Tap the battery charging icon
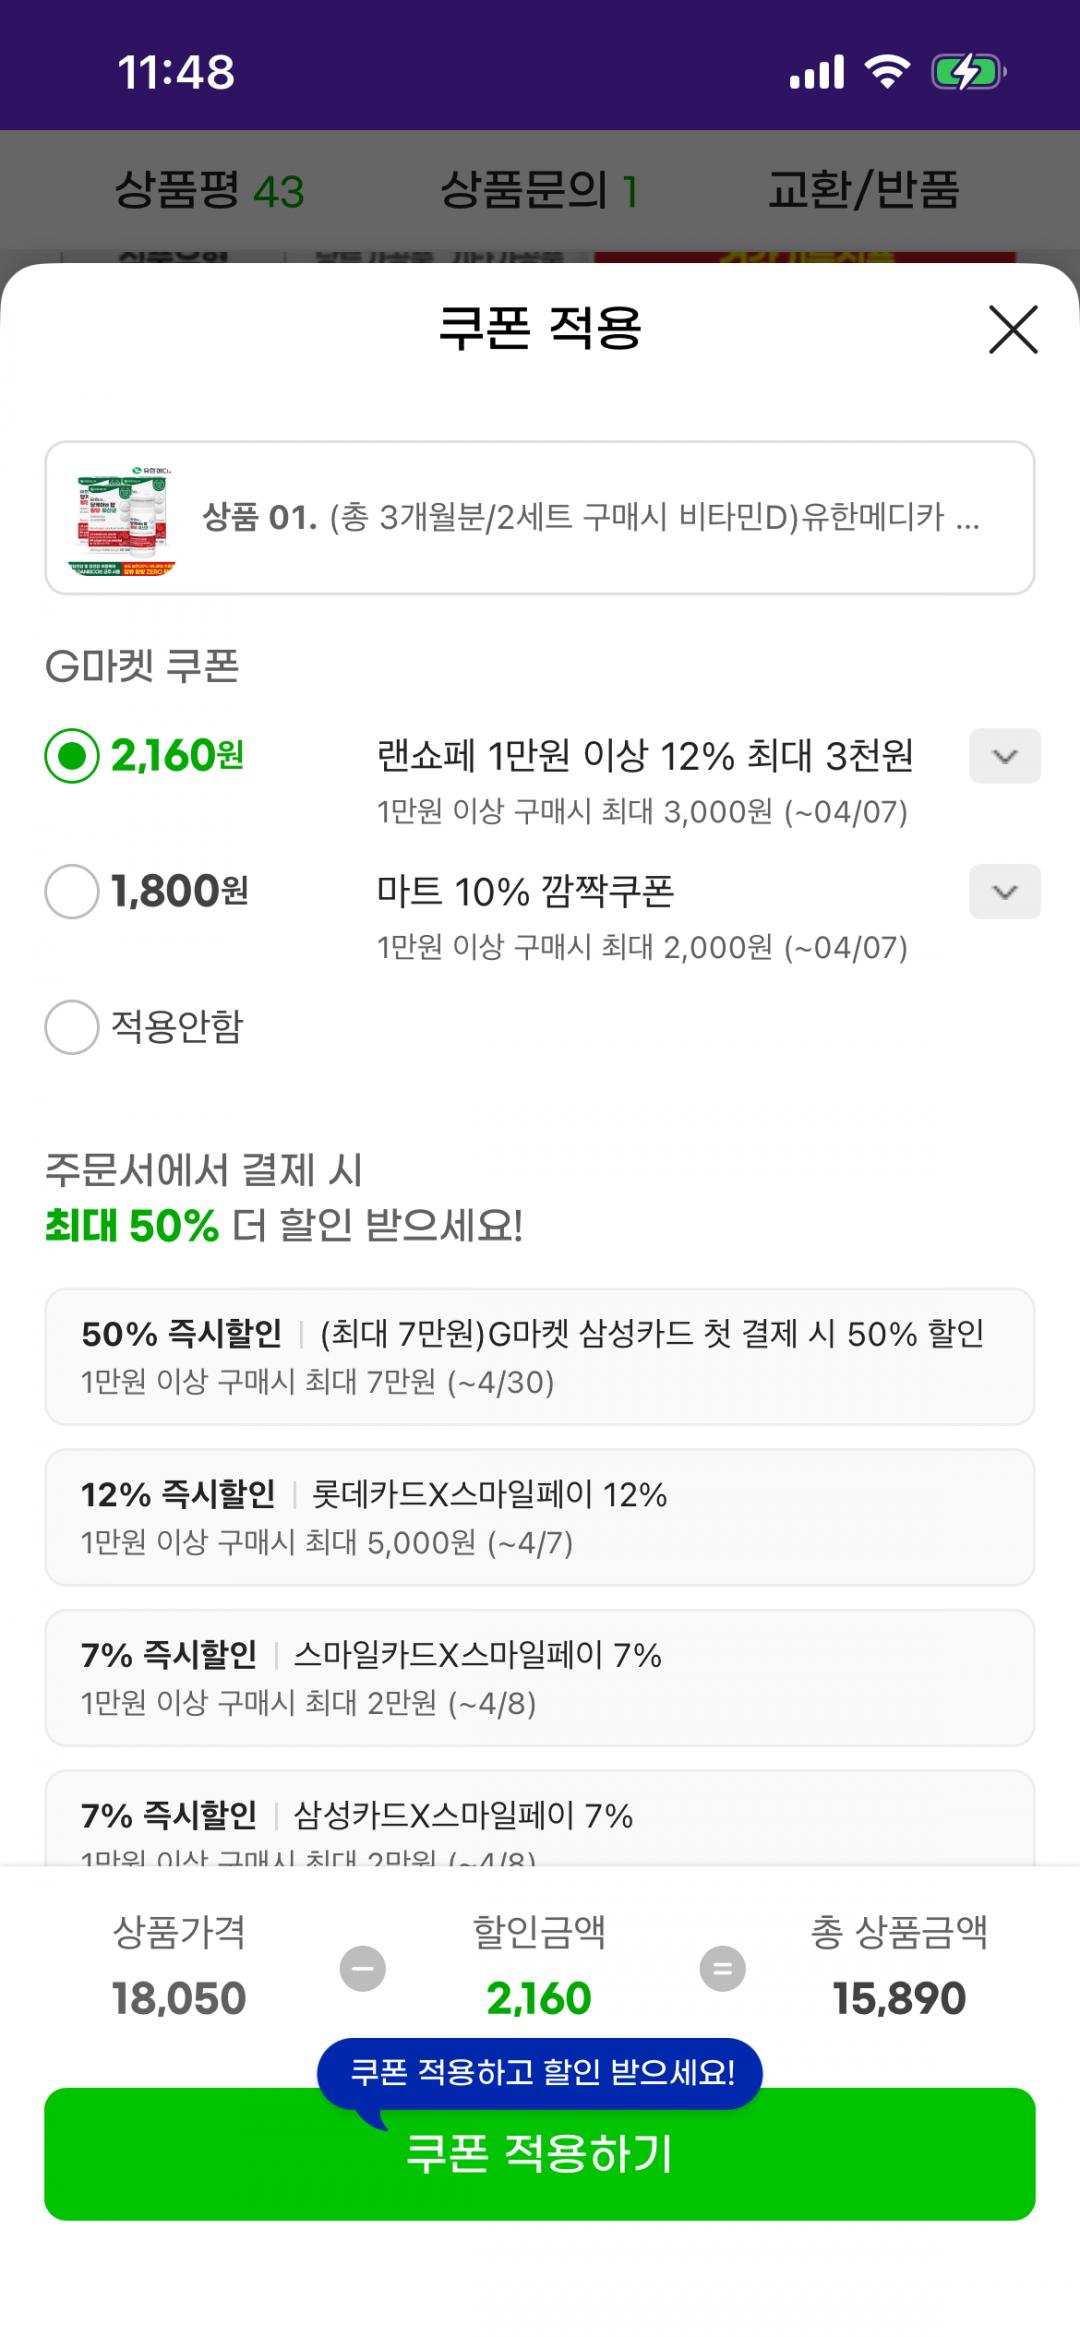 967,72
